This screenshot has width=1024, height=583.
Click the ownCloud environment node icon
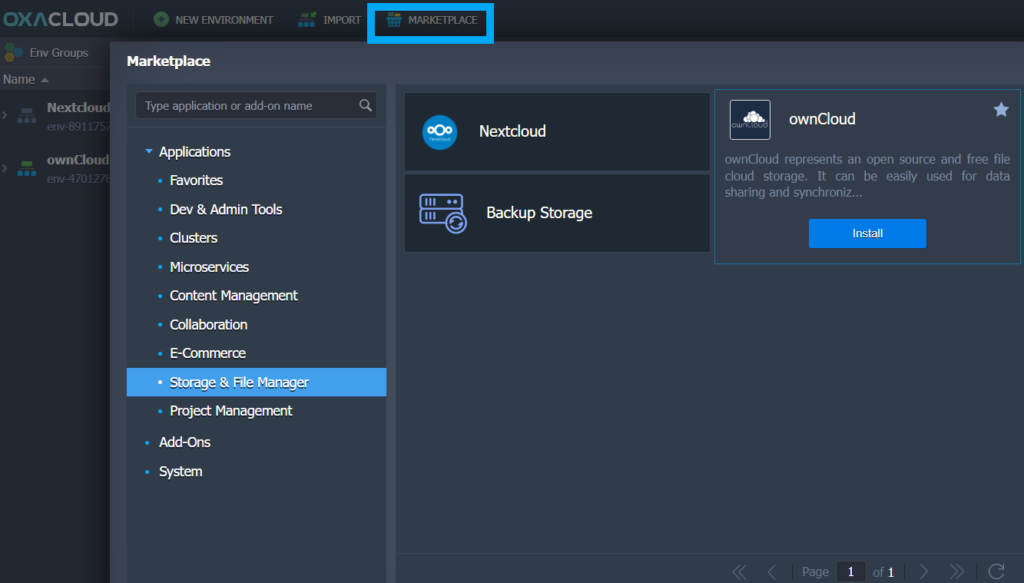(x=27, y=168)
